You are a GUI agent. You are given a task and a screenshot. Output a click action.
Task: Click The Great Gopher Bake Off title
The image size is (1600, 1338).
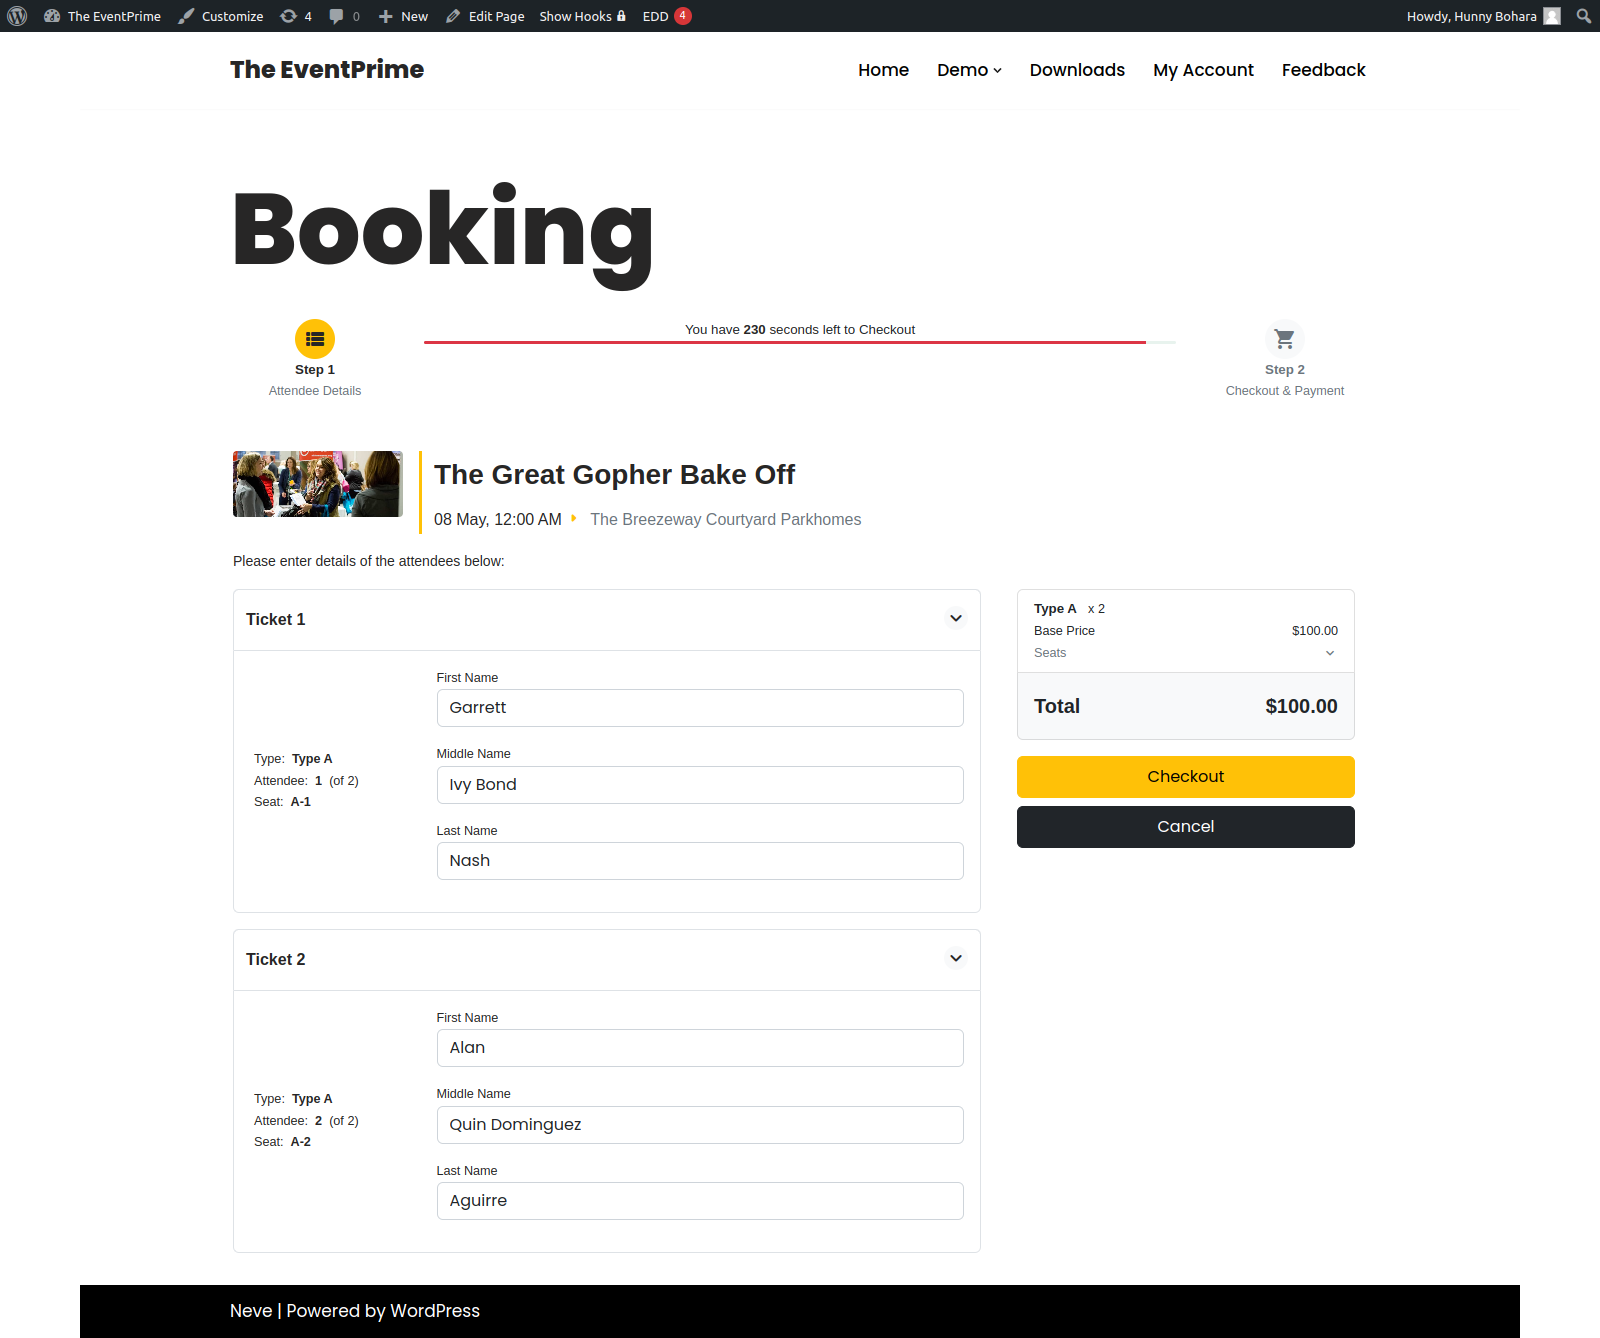(x=614, y=474)
